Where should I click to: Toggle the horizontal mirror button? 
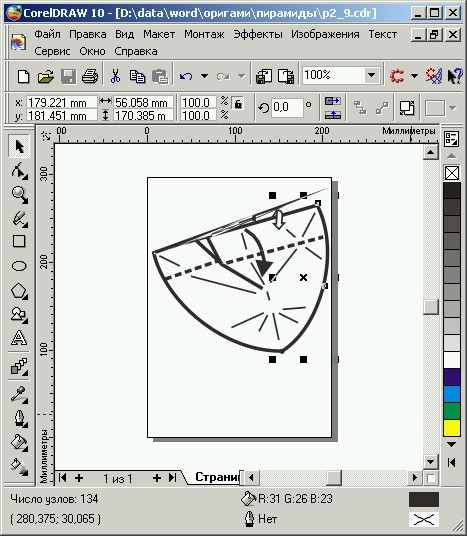click(333, 101)
